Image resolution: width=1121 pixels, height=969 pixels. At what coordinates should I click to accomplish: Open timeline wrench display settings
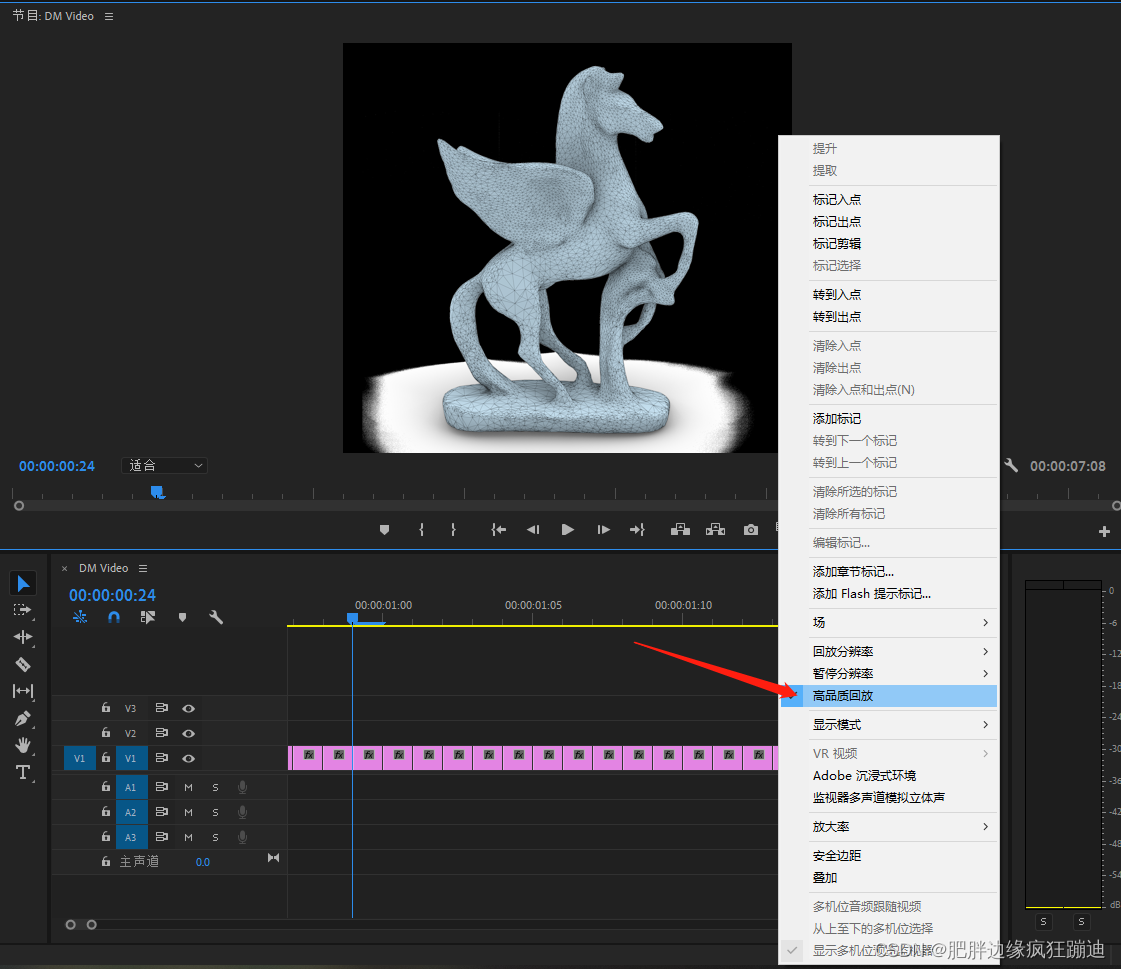pos(216,616)
